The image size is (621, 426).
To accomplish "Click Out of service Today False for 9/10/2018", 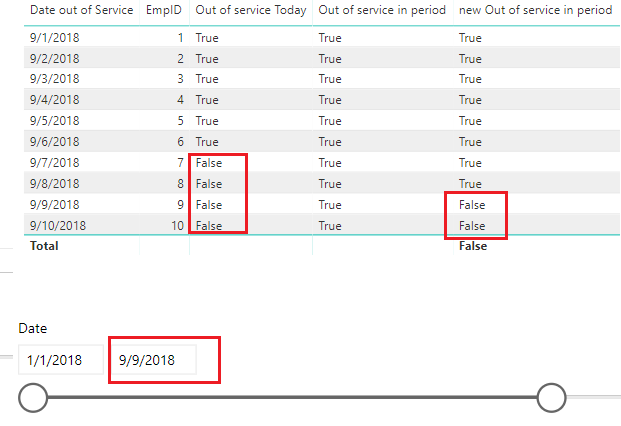I will point(209,226).
